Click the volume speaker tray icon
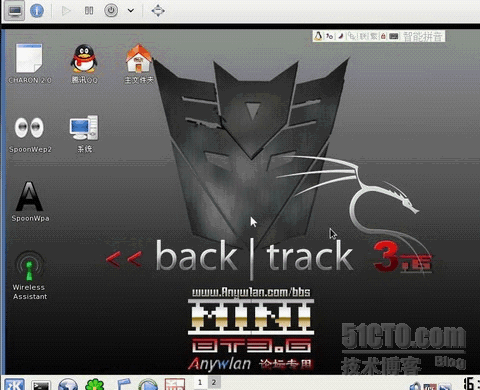The image size is (480, 390). point(415,386)
